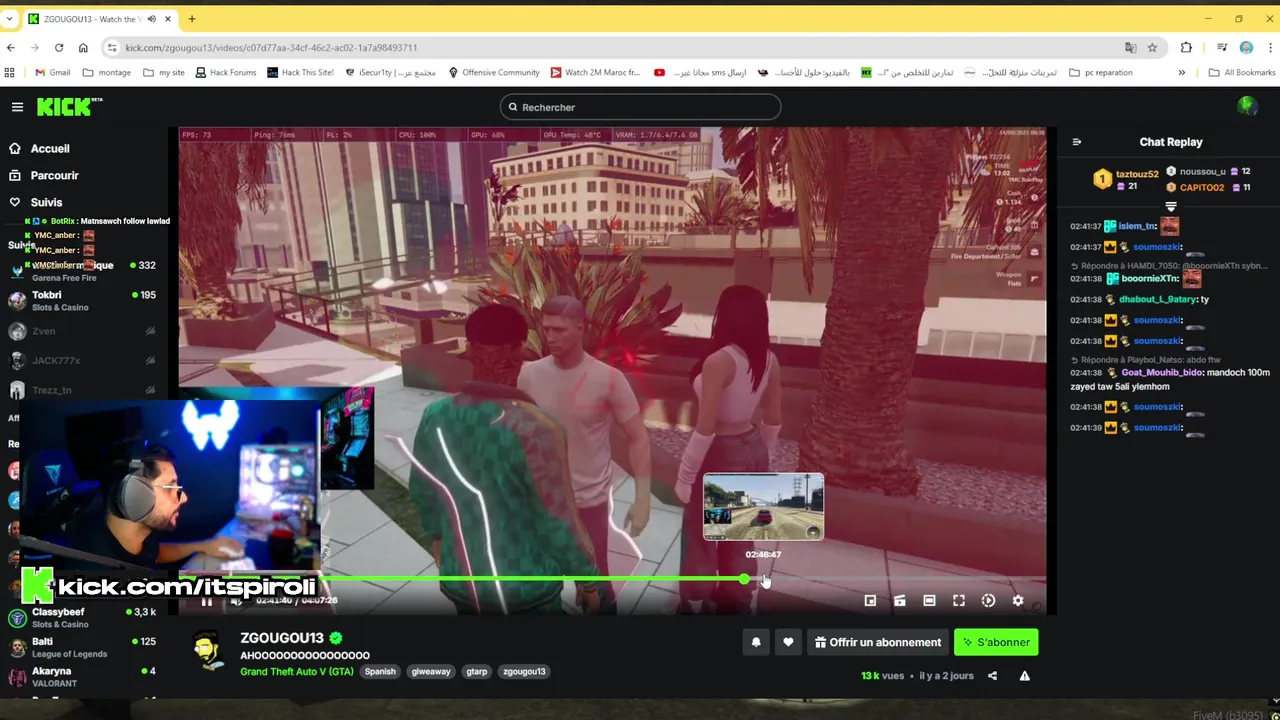Expand the top gifters leaderboard chevron
This screenshot has height=720, width=1280.
point(1171,206)
